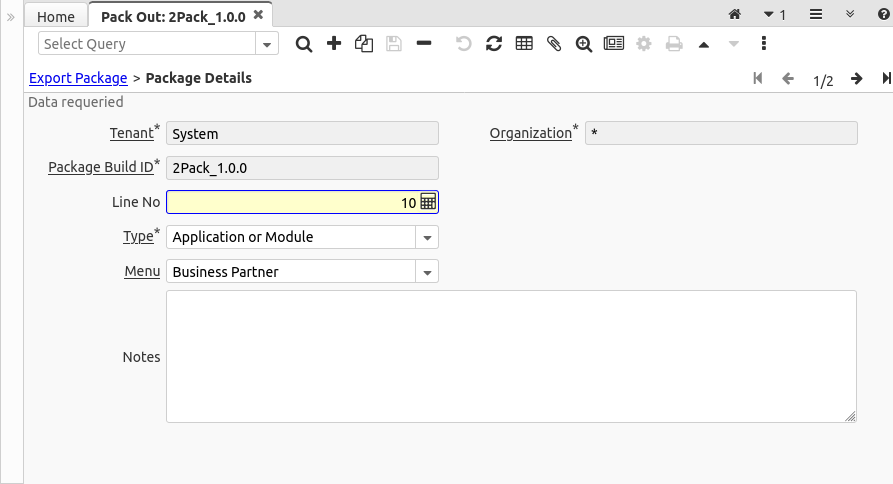Click the Refresh icon in toolbar
893x484 pixels.
pos(494,44)
